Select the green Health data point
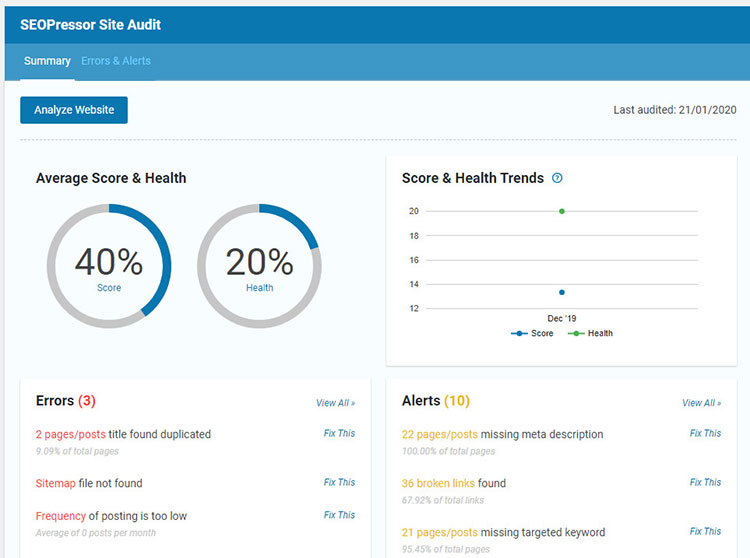The height and width of the screenshot is (558, 750). pos(562,211)
